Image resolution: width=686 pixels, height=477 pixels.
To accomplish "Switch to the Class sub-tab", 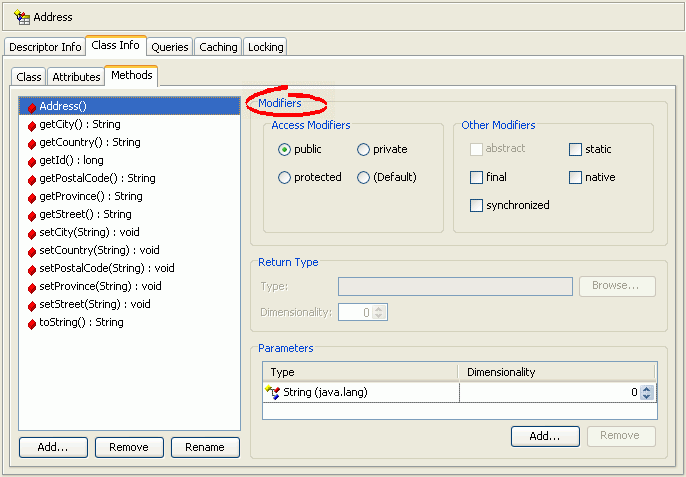I will [x=28, y=77].
